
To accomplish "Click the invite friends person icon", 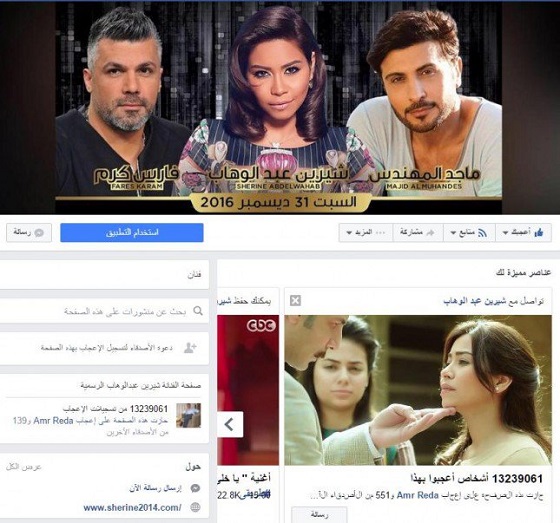I will click(190, 347).
